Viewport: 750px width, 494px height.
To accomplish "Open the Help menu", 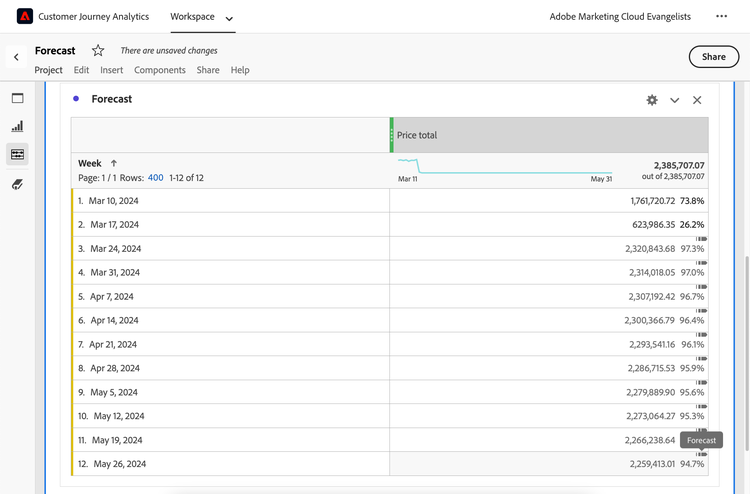I will (x=240, y=70).
